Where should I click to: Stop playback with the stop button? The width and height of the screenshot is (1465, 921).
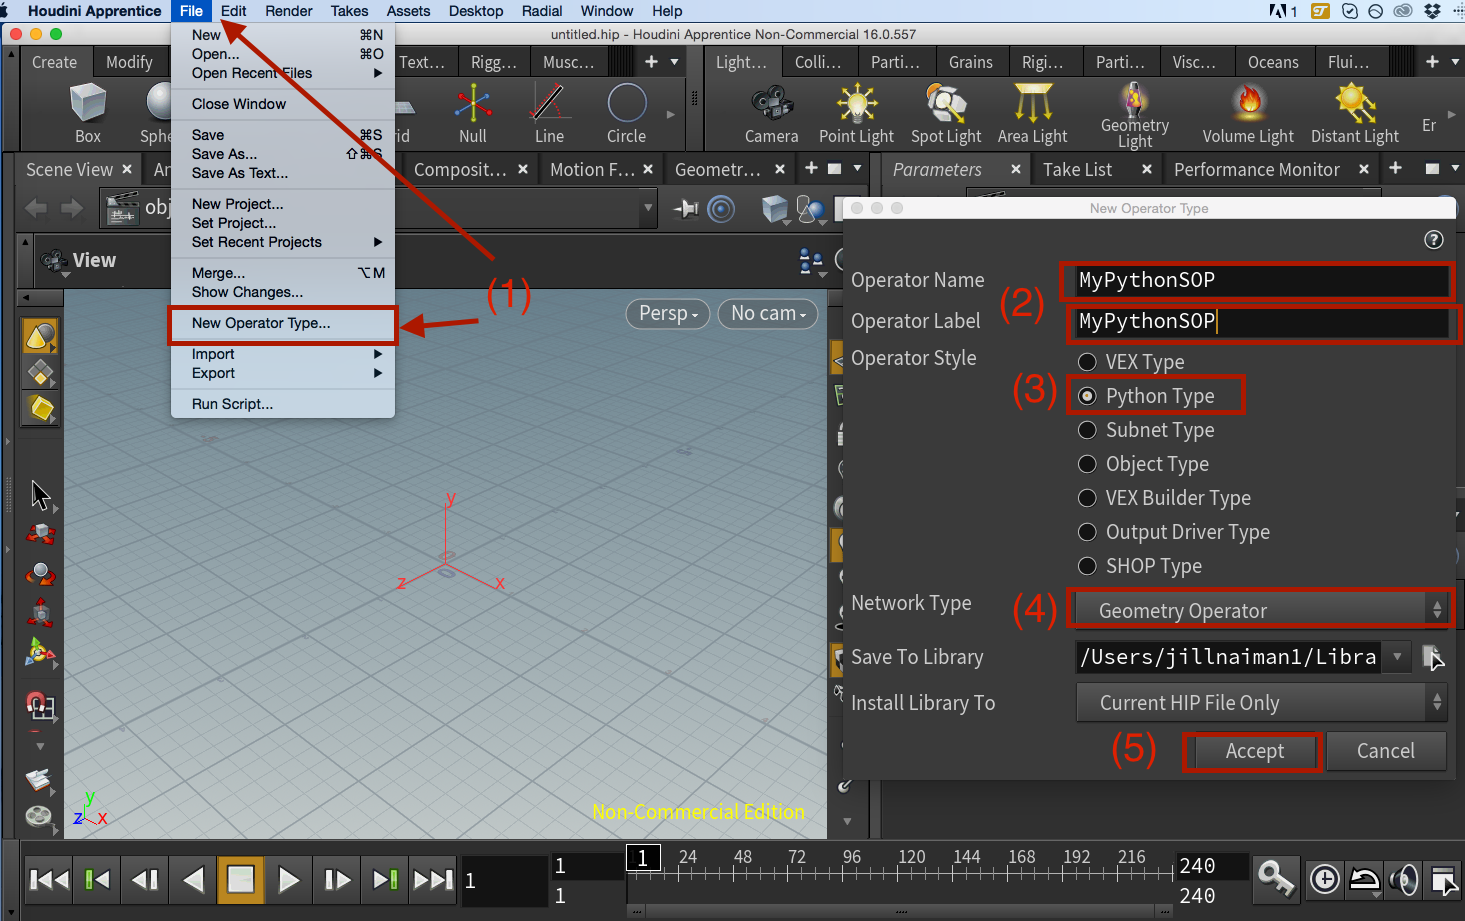(241, 880)
